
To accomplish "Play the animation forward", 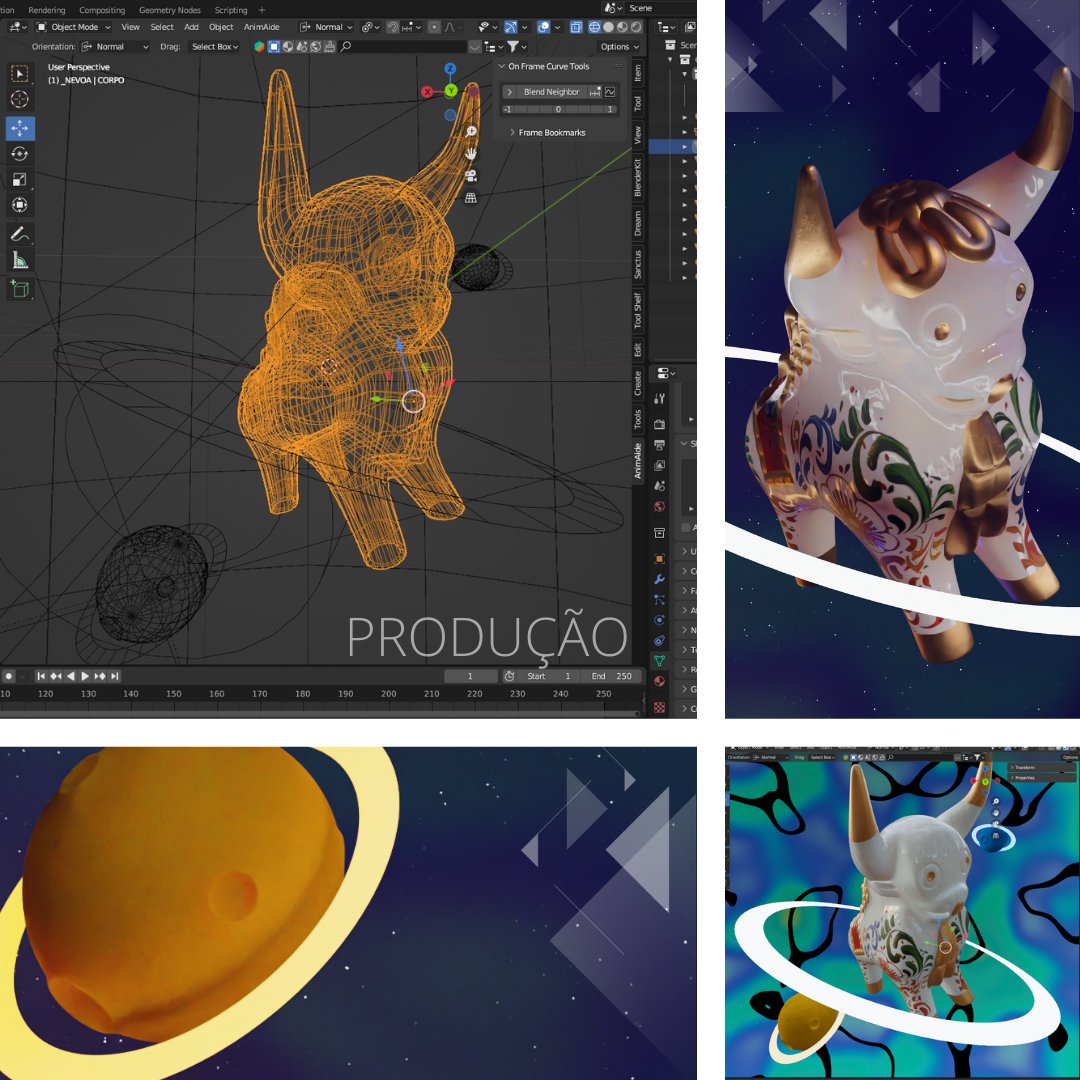I will [x=85, y=676].
